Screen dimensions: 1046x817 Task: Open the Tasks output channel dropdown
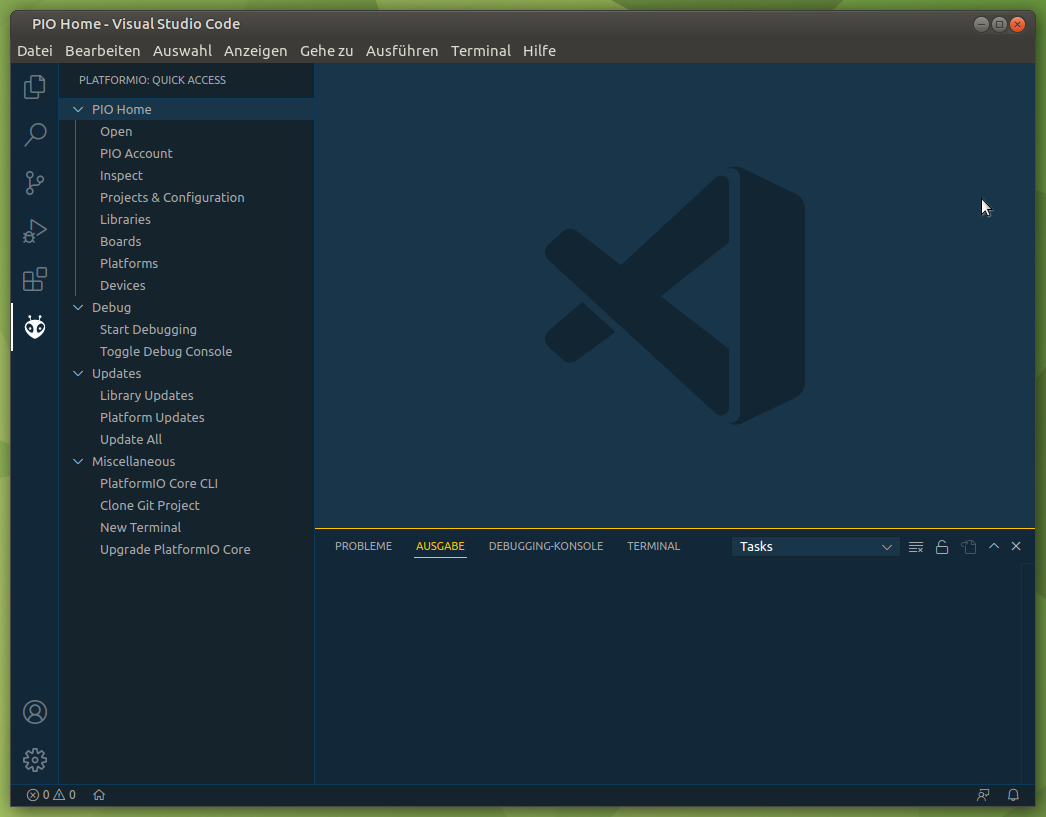815,547
